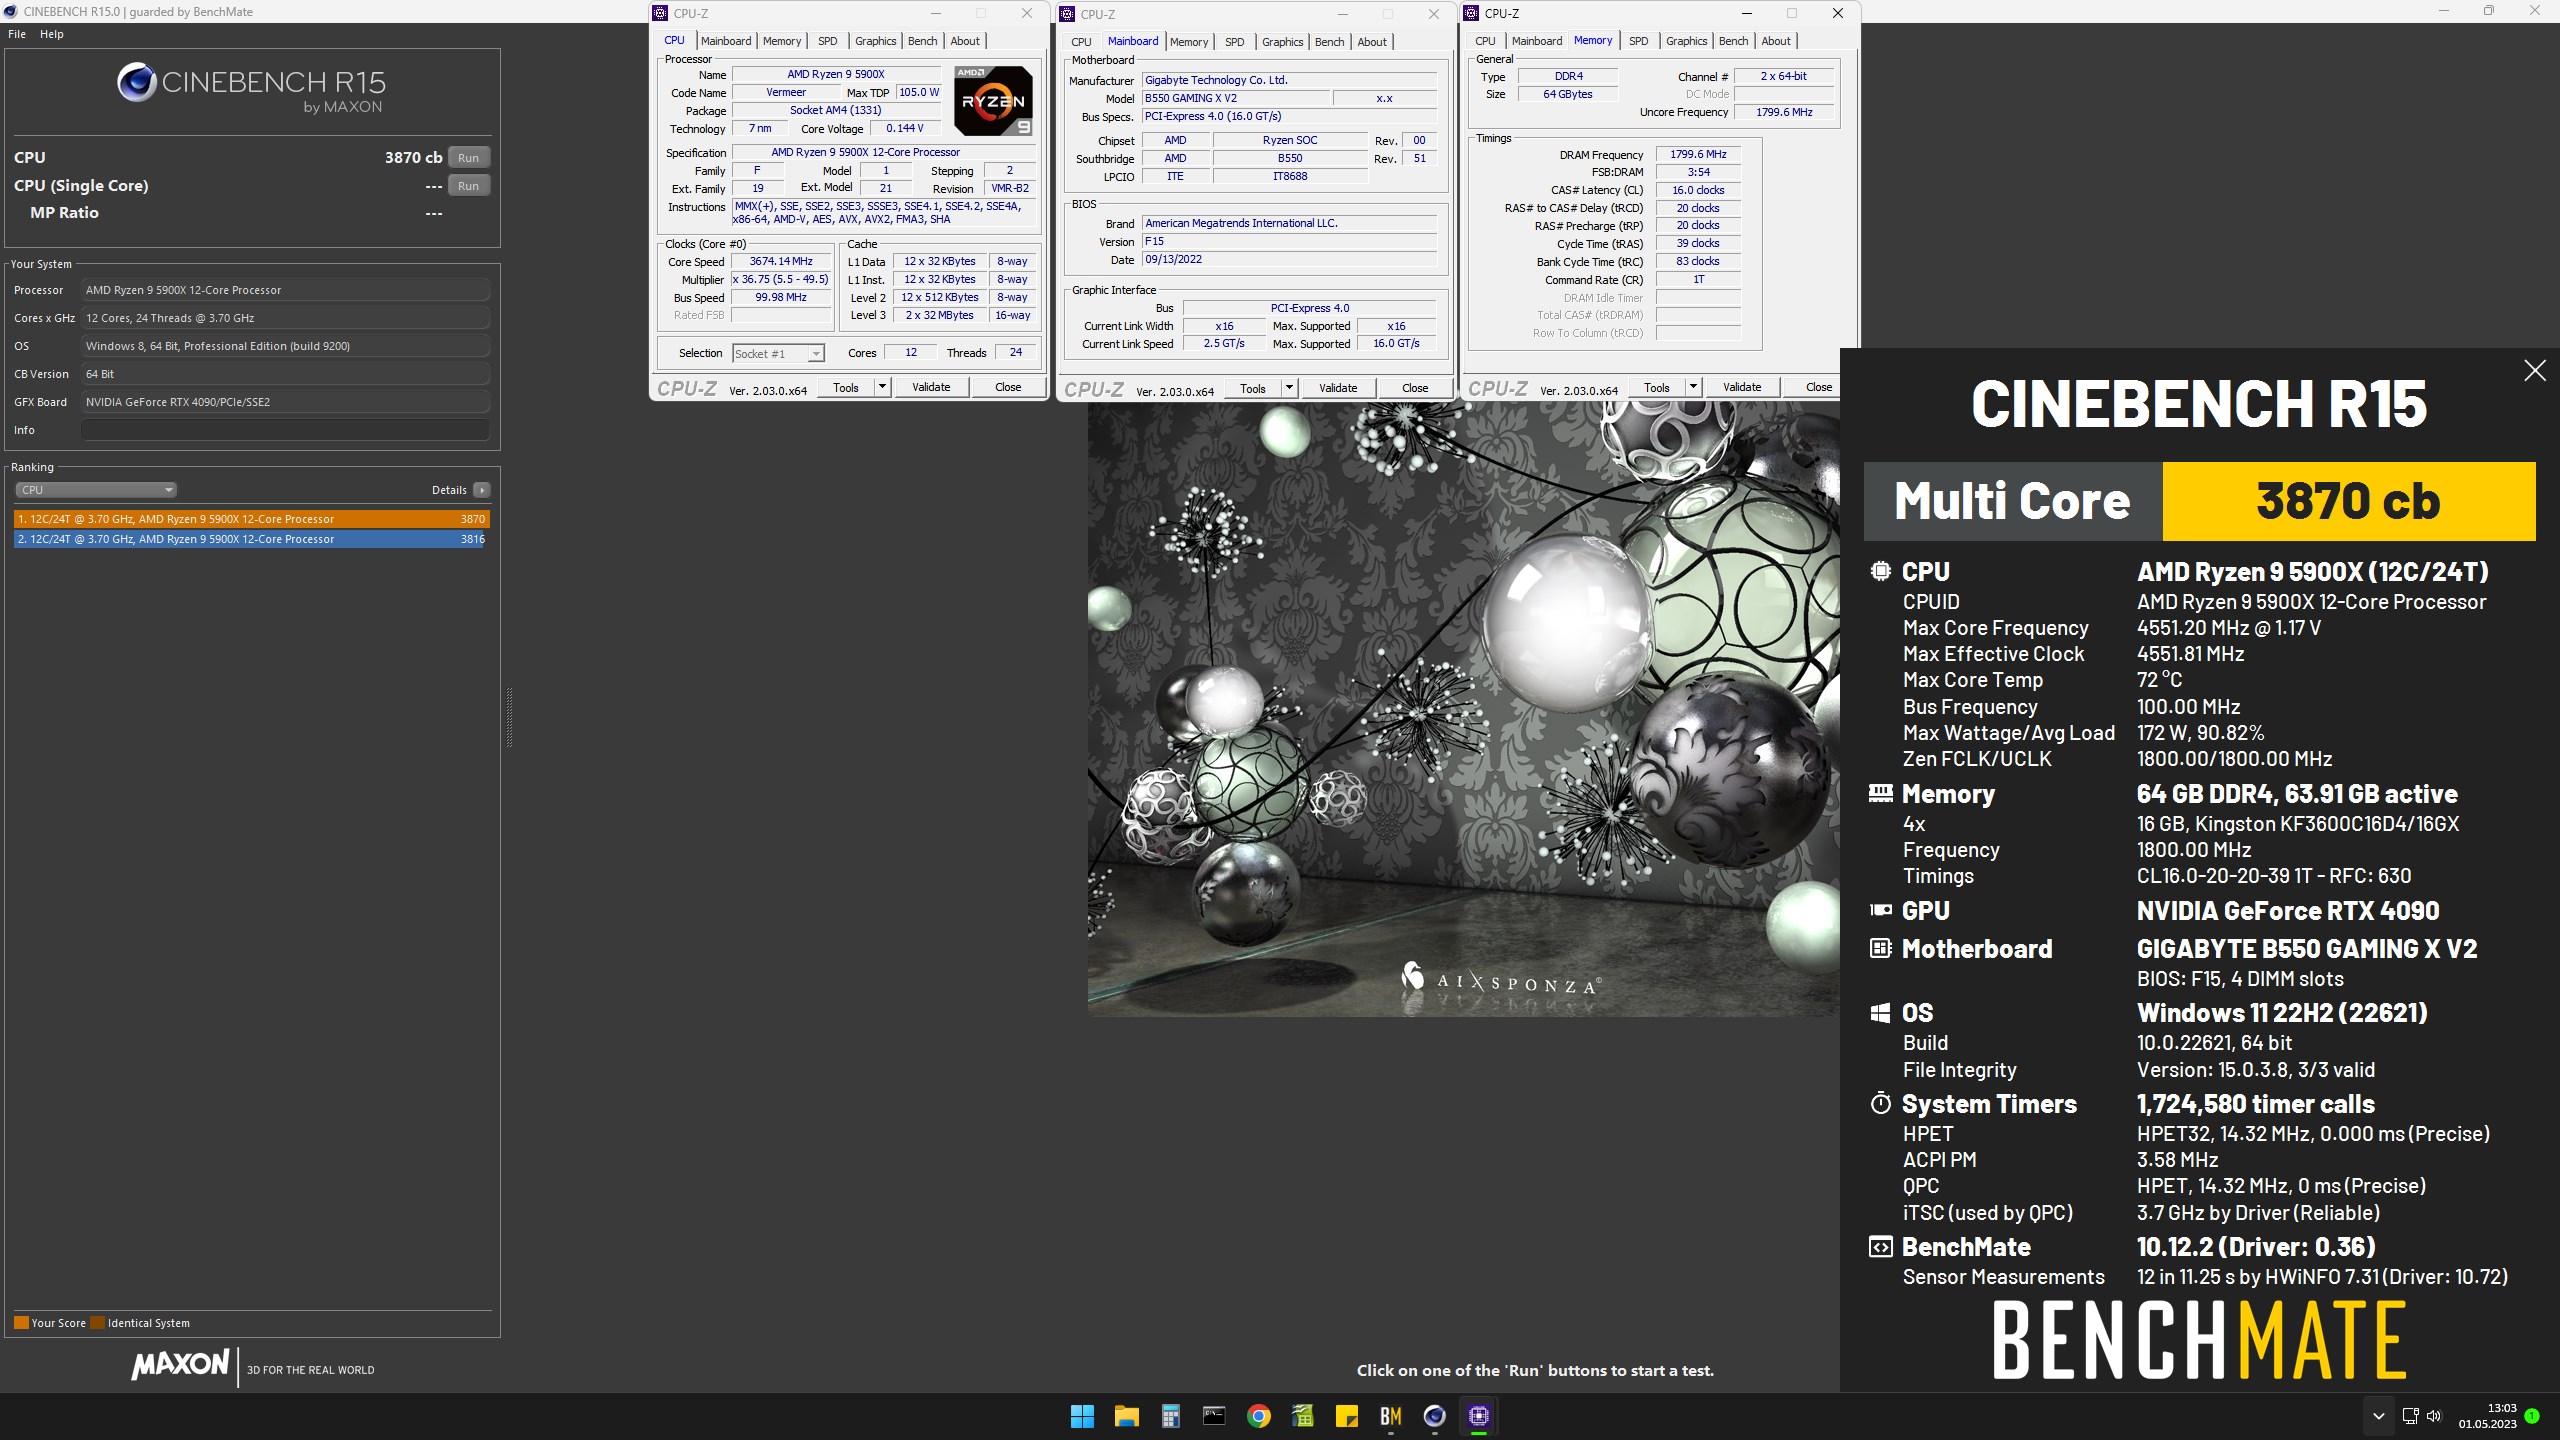
Task: Open CPU tab in third CPU-Z window
Action: [x=1486, y=41]
